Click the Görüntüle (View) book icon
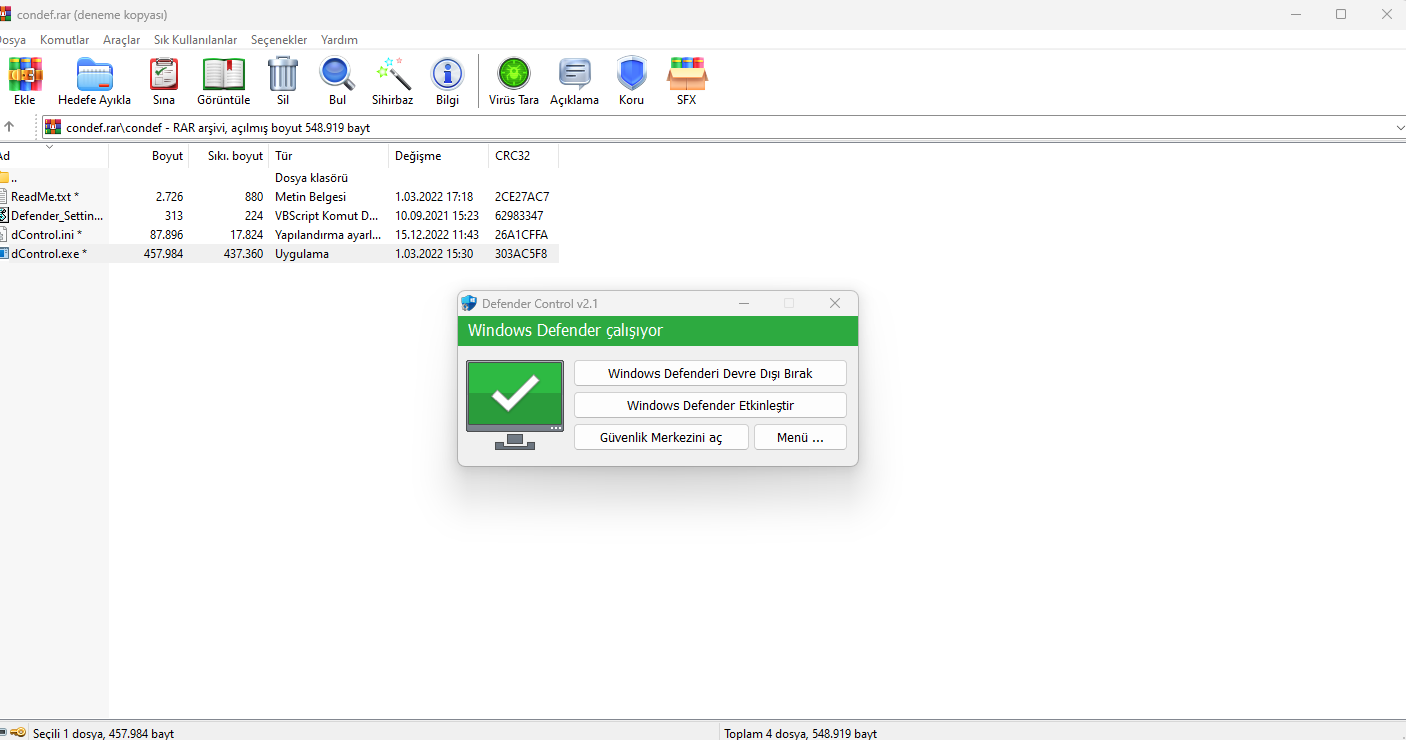This screenshot has width=1406, height=740. (x=224, y=74)
